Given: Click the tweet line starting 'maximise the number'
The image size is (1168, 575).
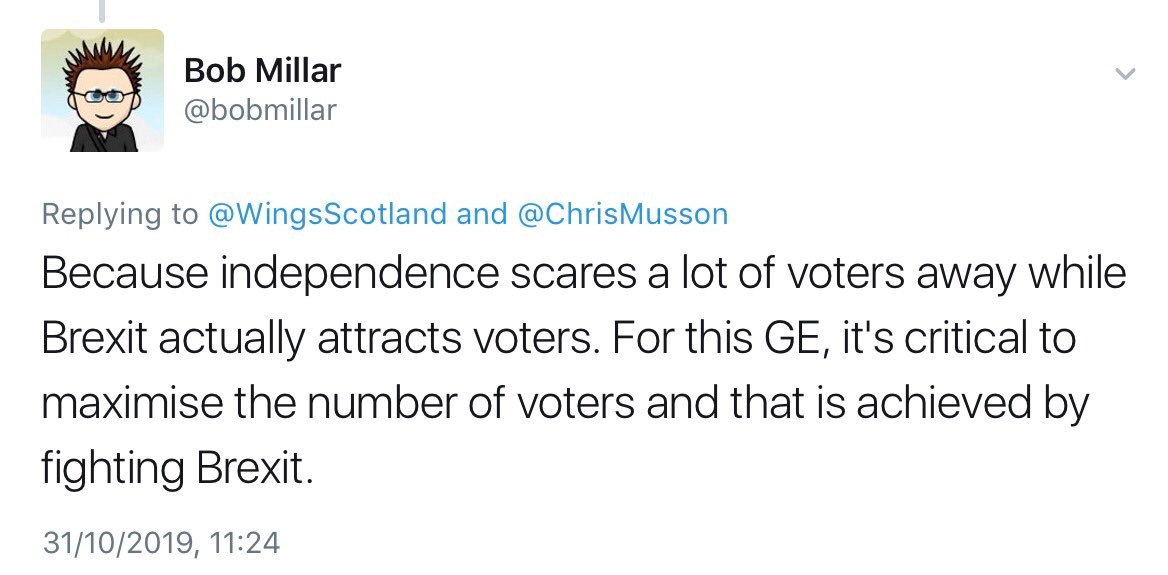Looking at the screenshot, I should tap(565, 404).
